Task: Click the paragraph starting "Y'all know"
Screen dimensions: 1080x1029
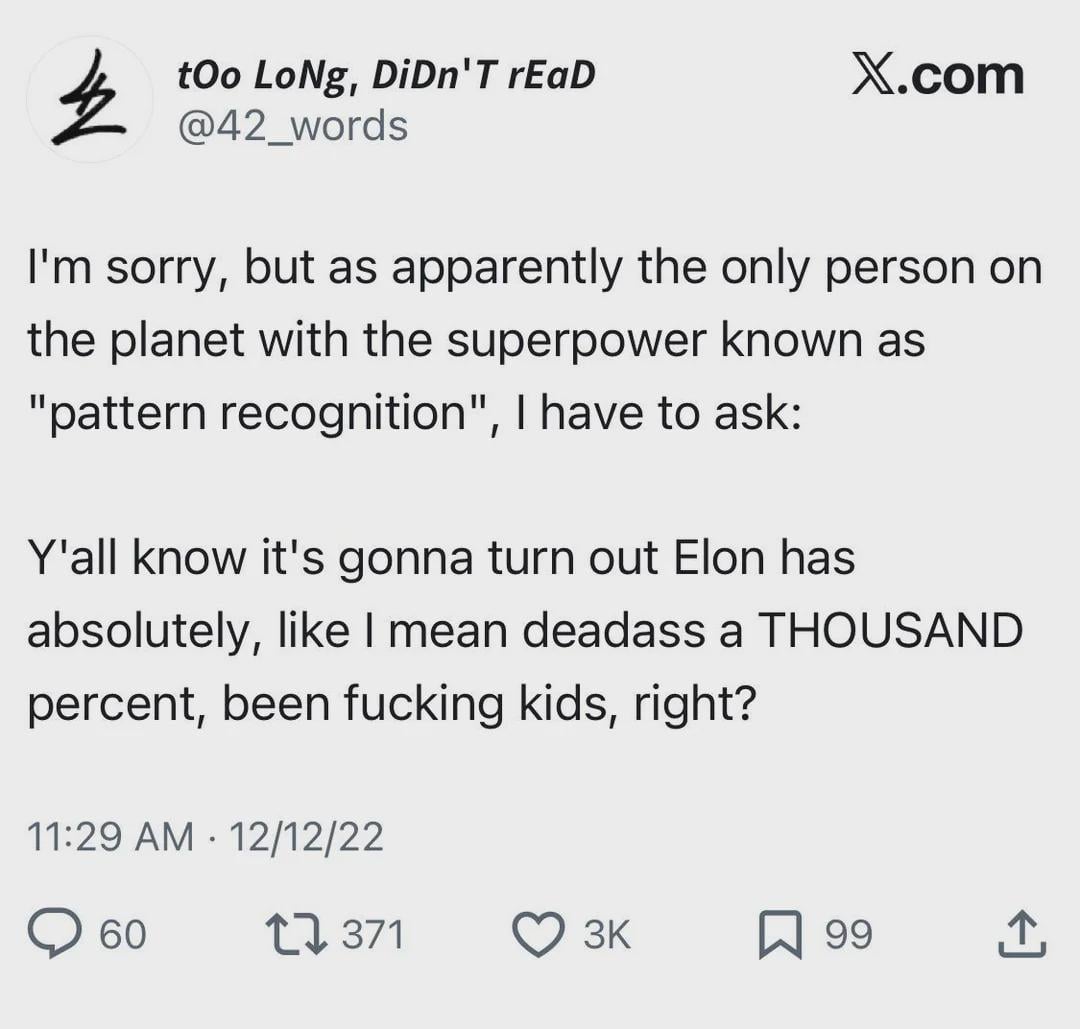Action: [525, 630]
